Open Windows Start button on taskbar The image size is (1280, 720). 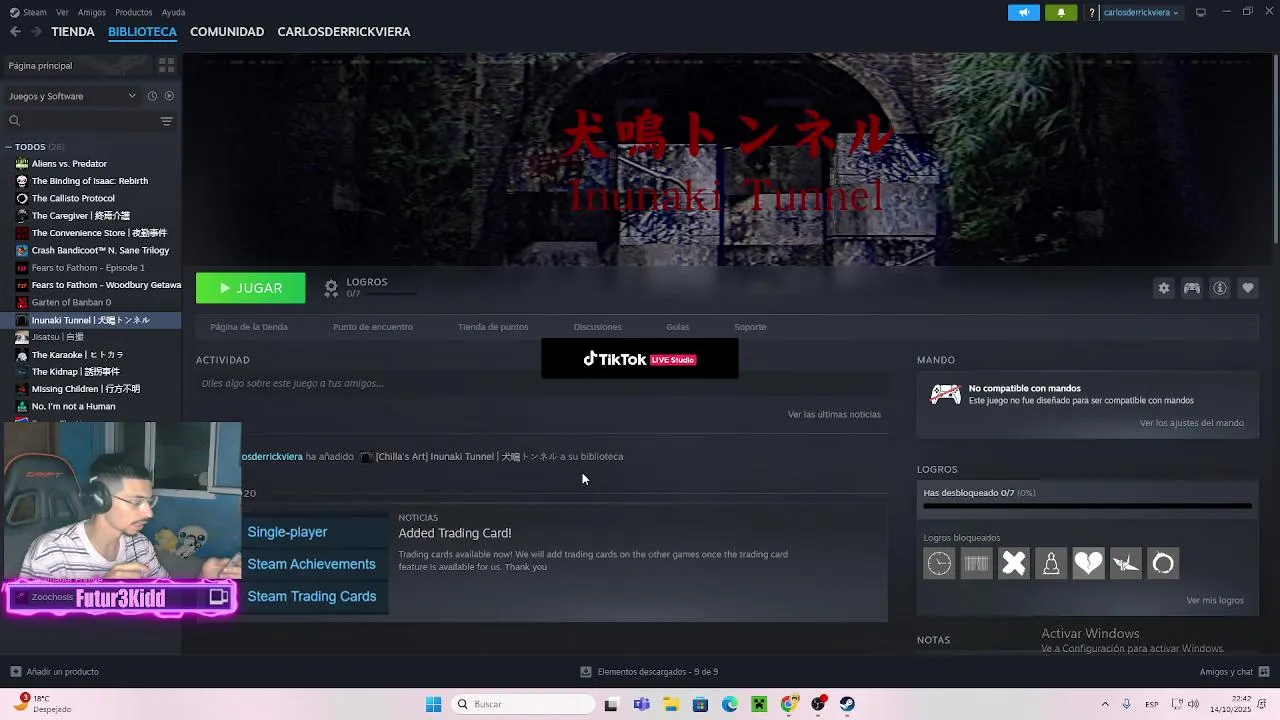tap(433, 704)
